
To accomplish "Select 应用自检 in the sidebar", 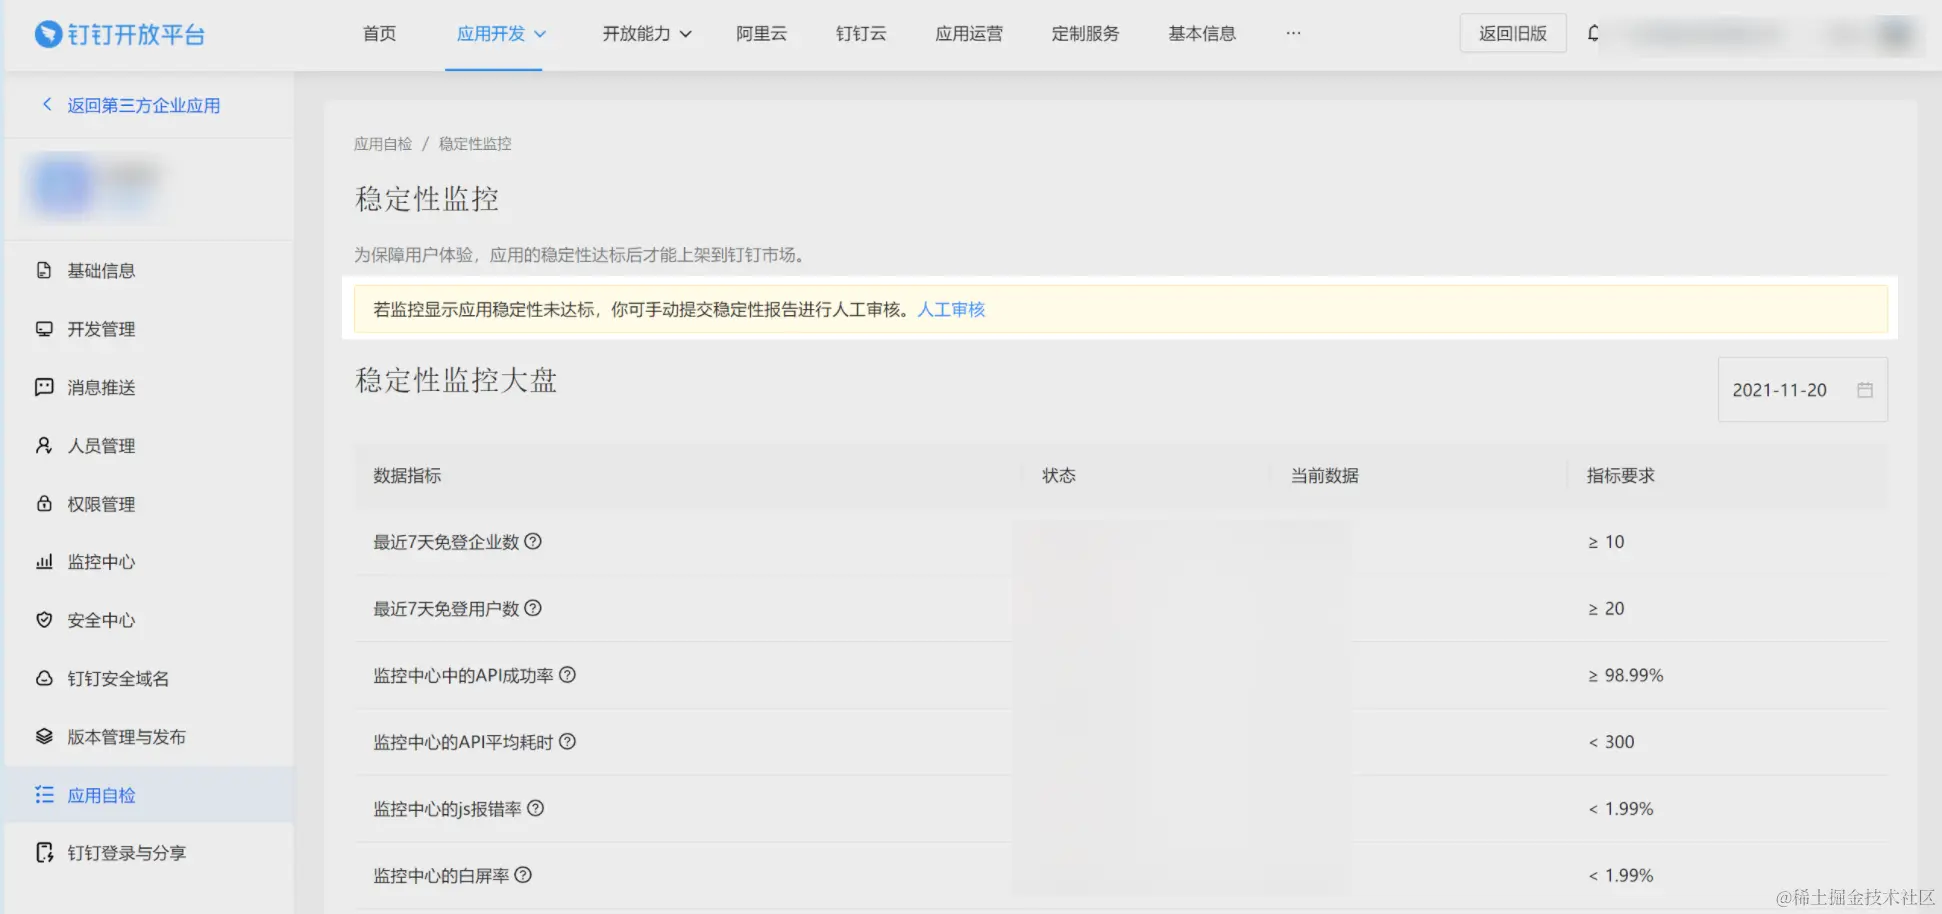I will click(150, 794).
